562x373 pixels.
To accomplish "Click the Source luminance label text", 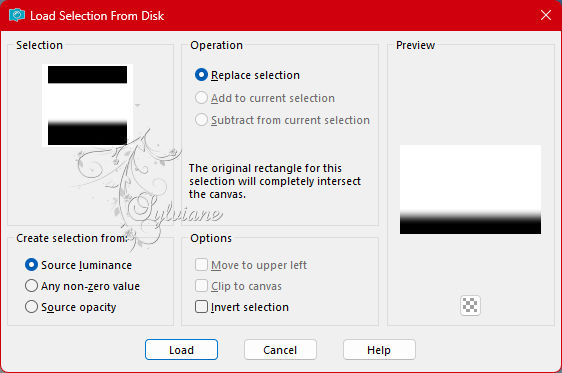I will [x=86, y=265].
